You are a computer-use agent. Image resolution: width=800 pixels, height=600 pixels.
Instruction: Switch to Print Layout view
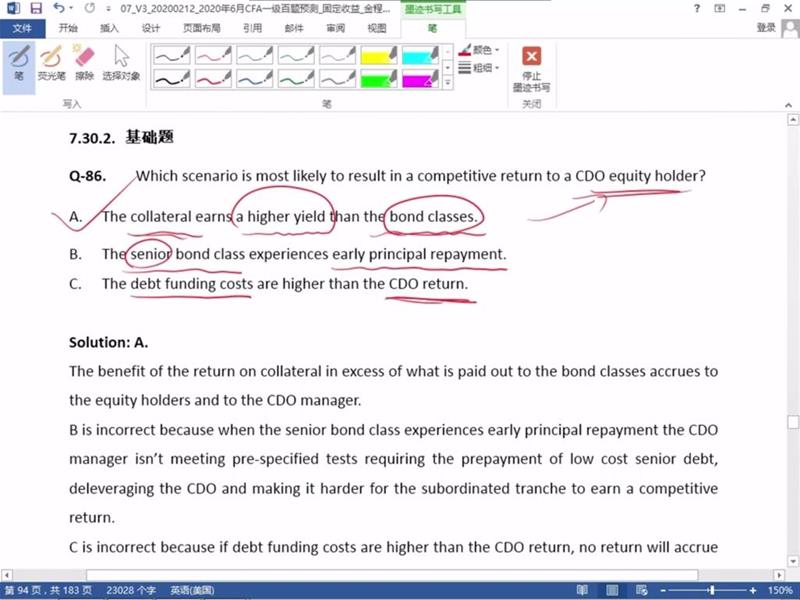point(612,590)
